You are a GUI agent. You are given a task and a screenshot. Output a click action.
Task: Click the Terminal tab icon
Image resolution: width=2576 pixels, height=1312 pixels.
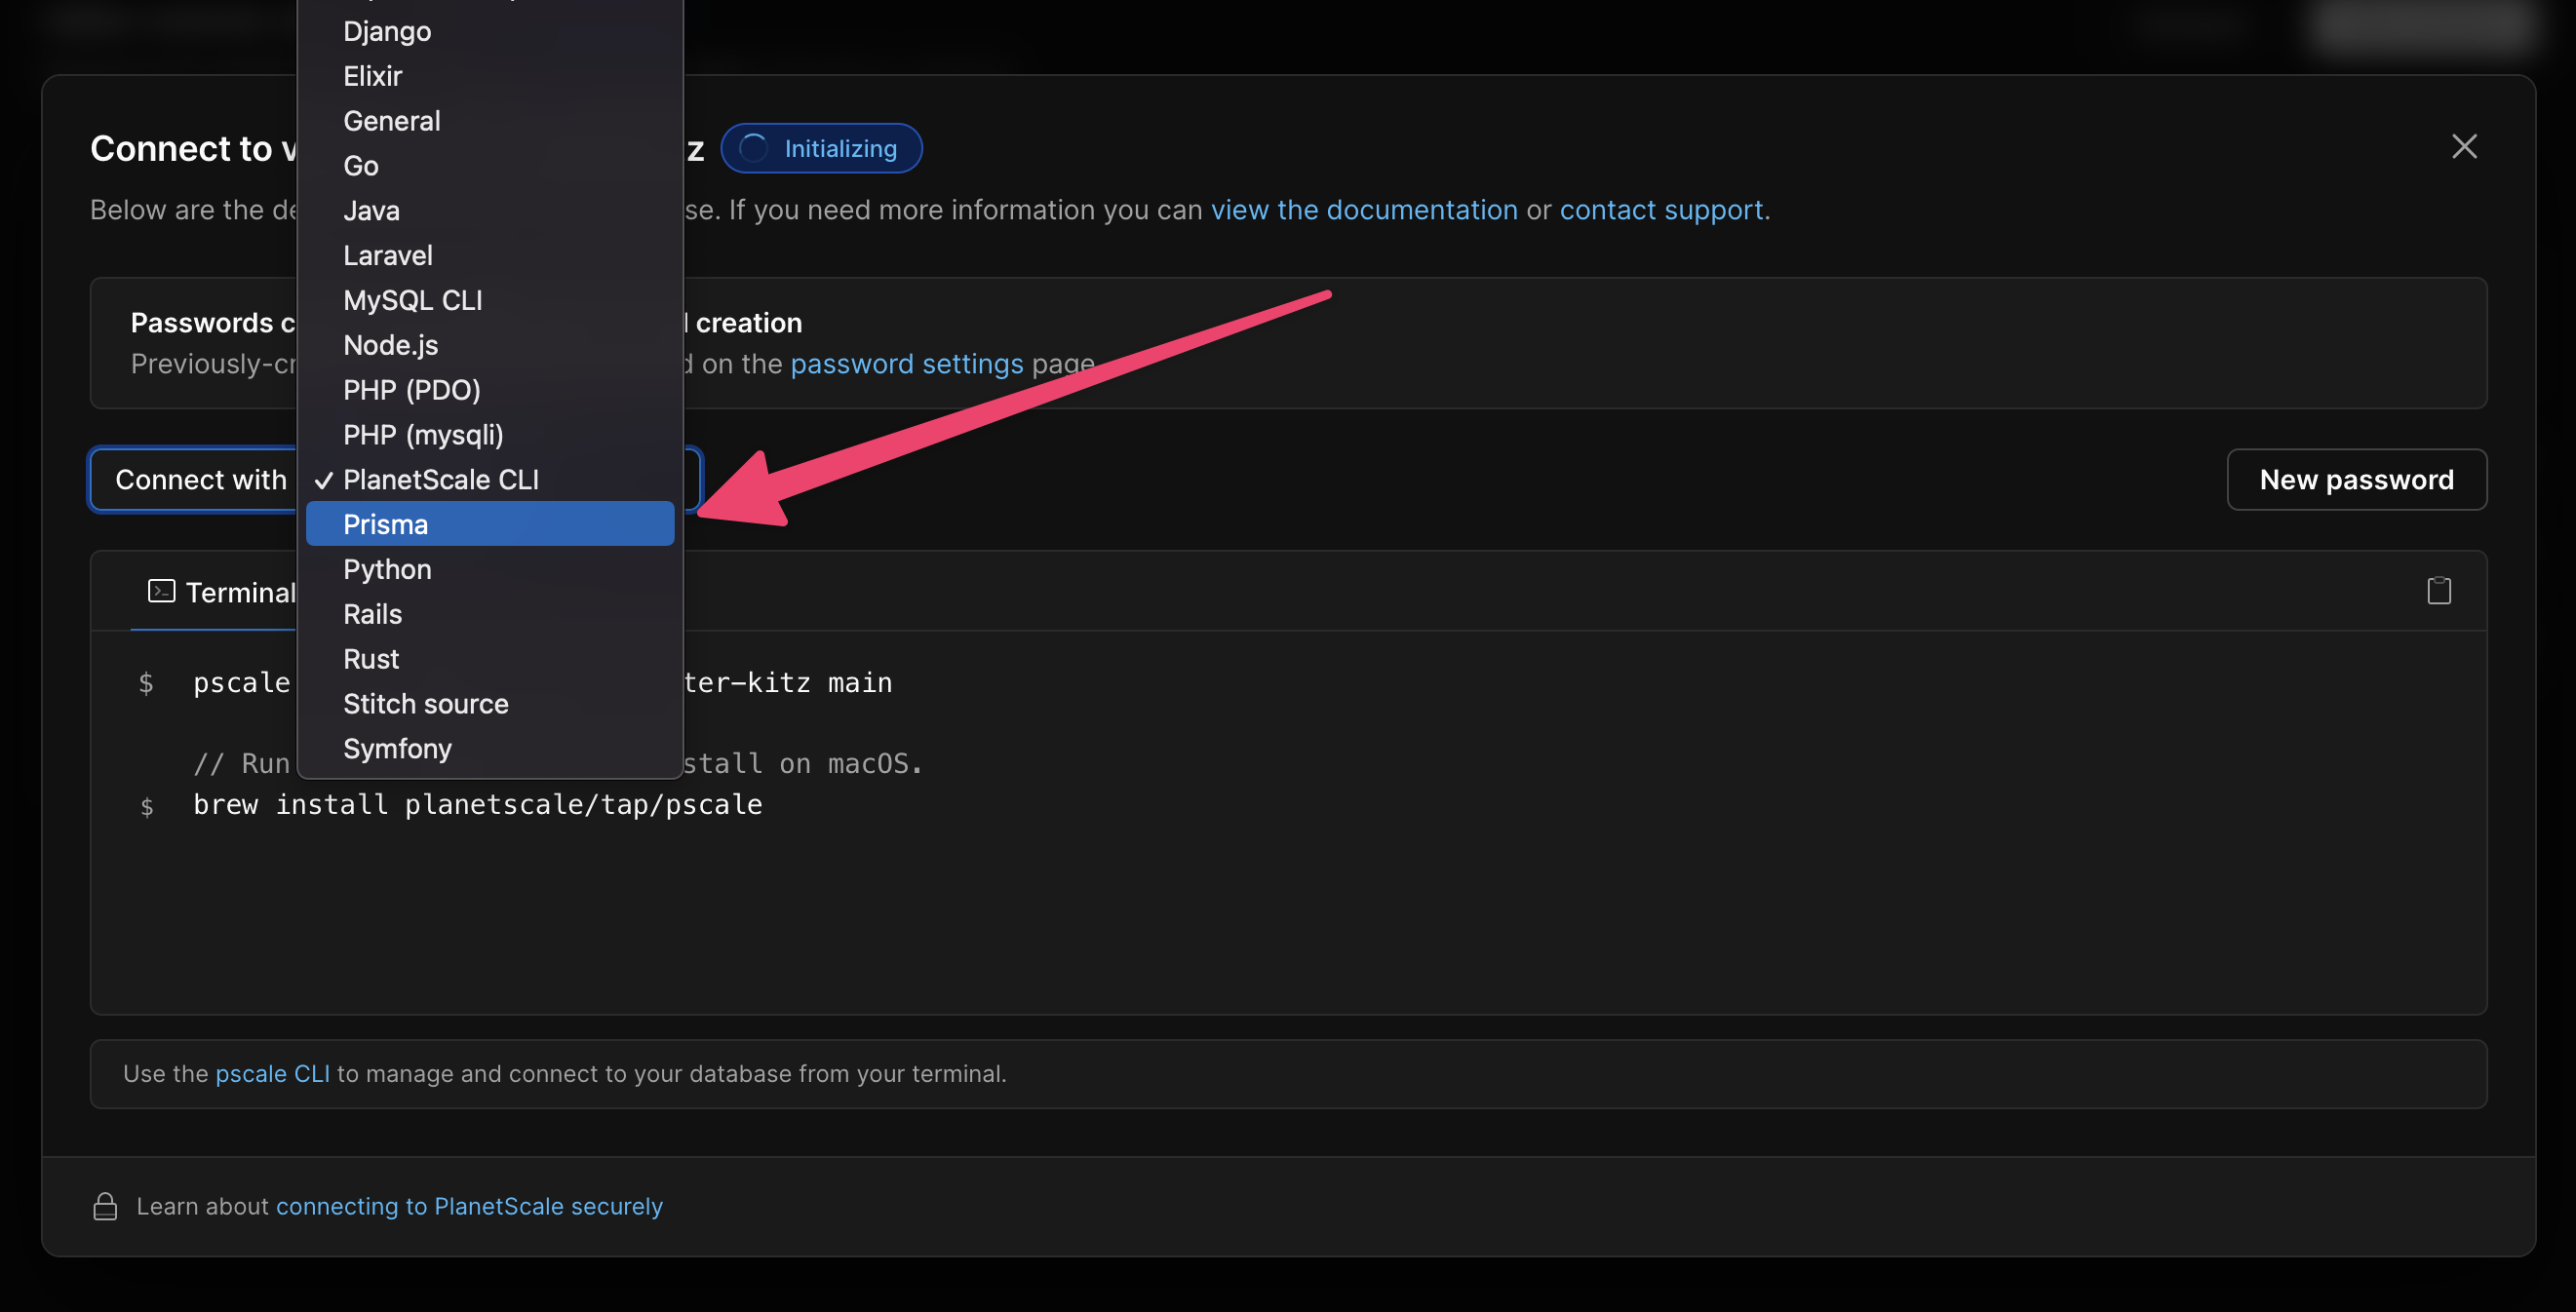point(161,591)
